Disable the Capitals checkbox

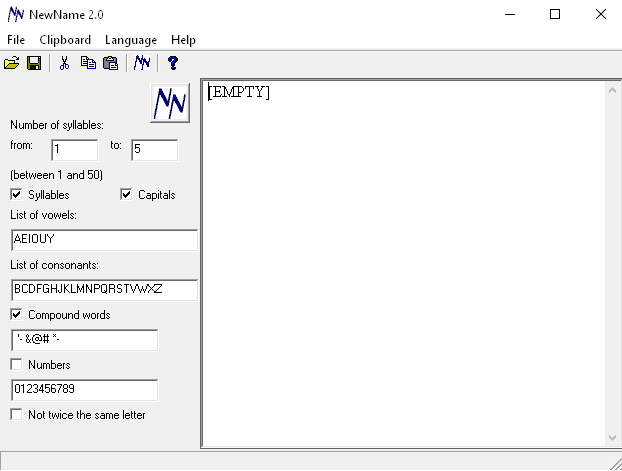pos(126,195)
